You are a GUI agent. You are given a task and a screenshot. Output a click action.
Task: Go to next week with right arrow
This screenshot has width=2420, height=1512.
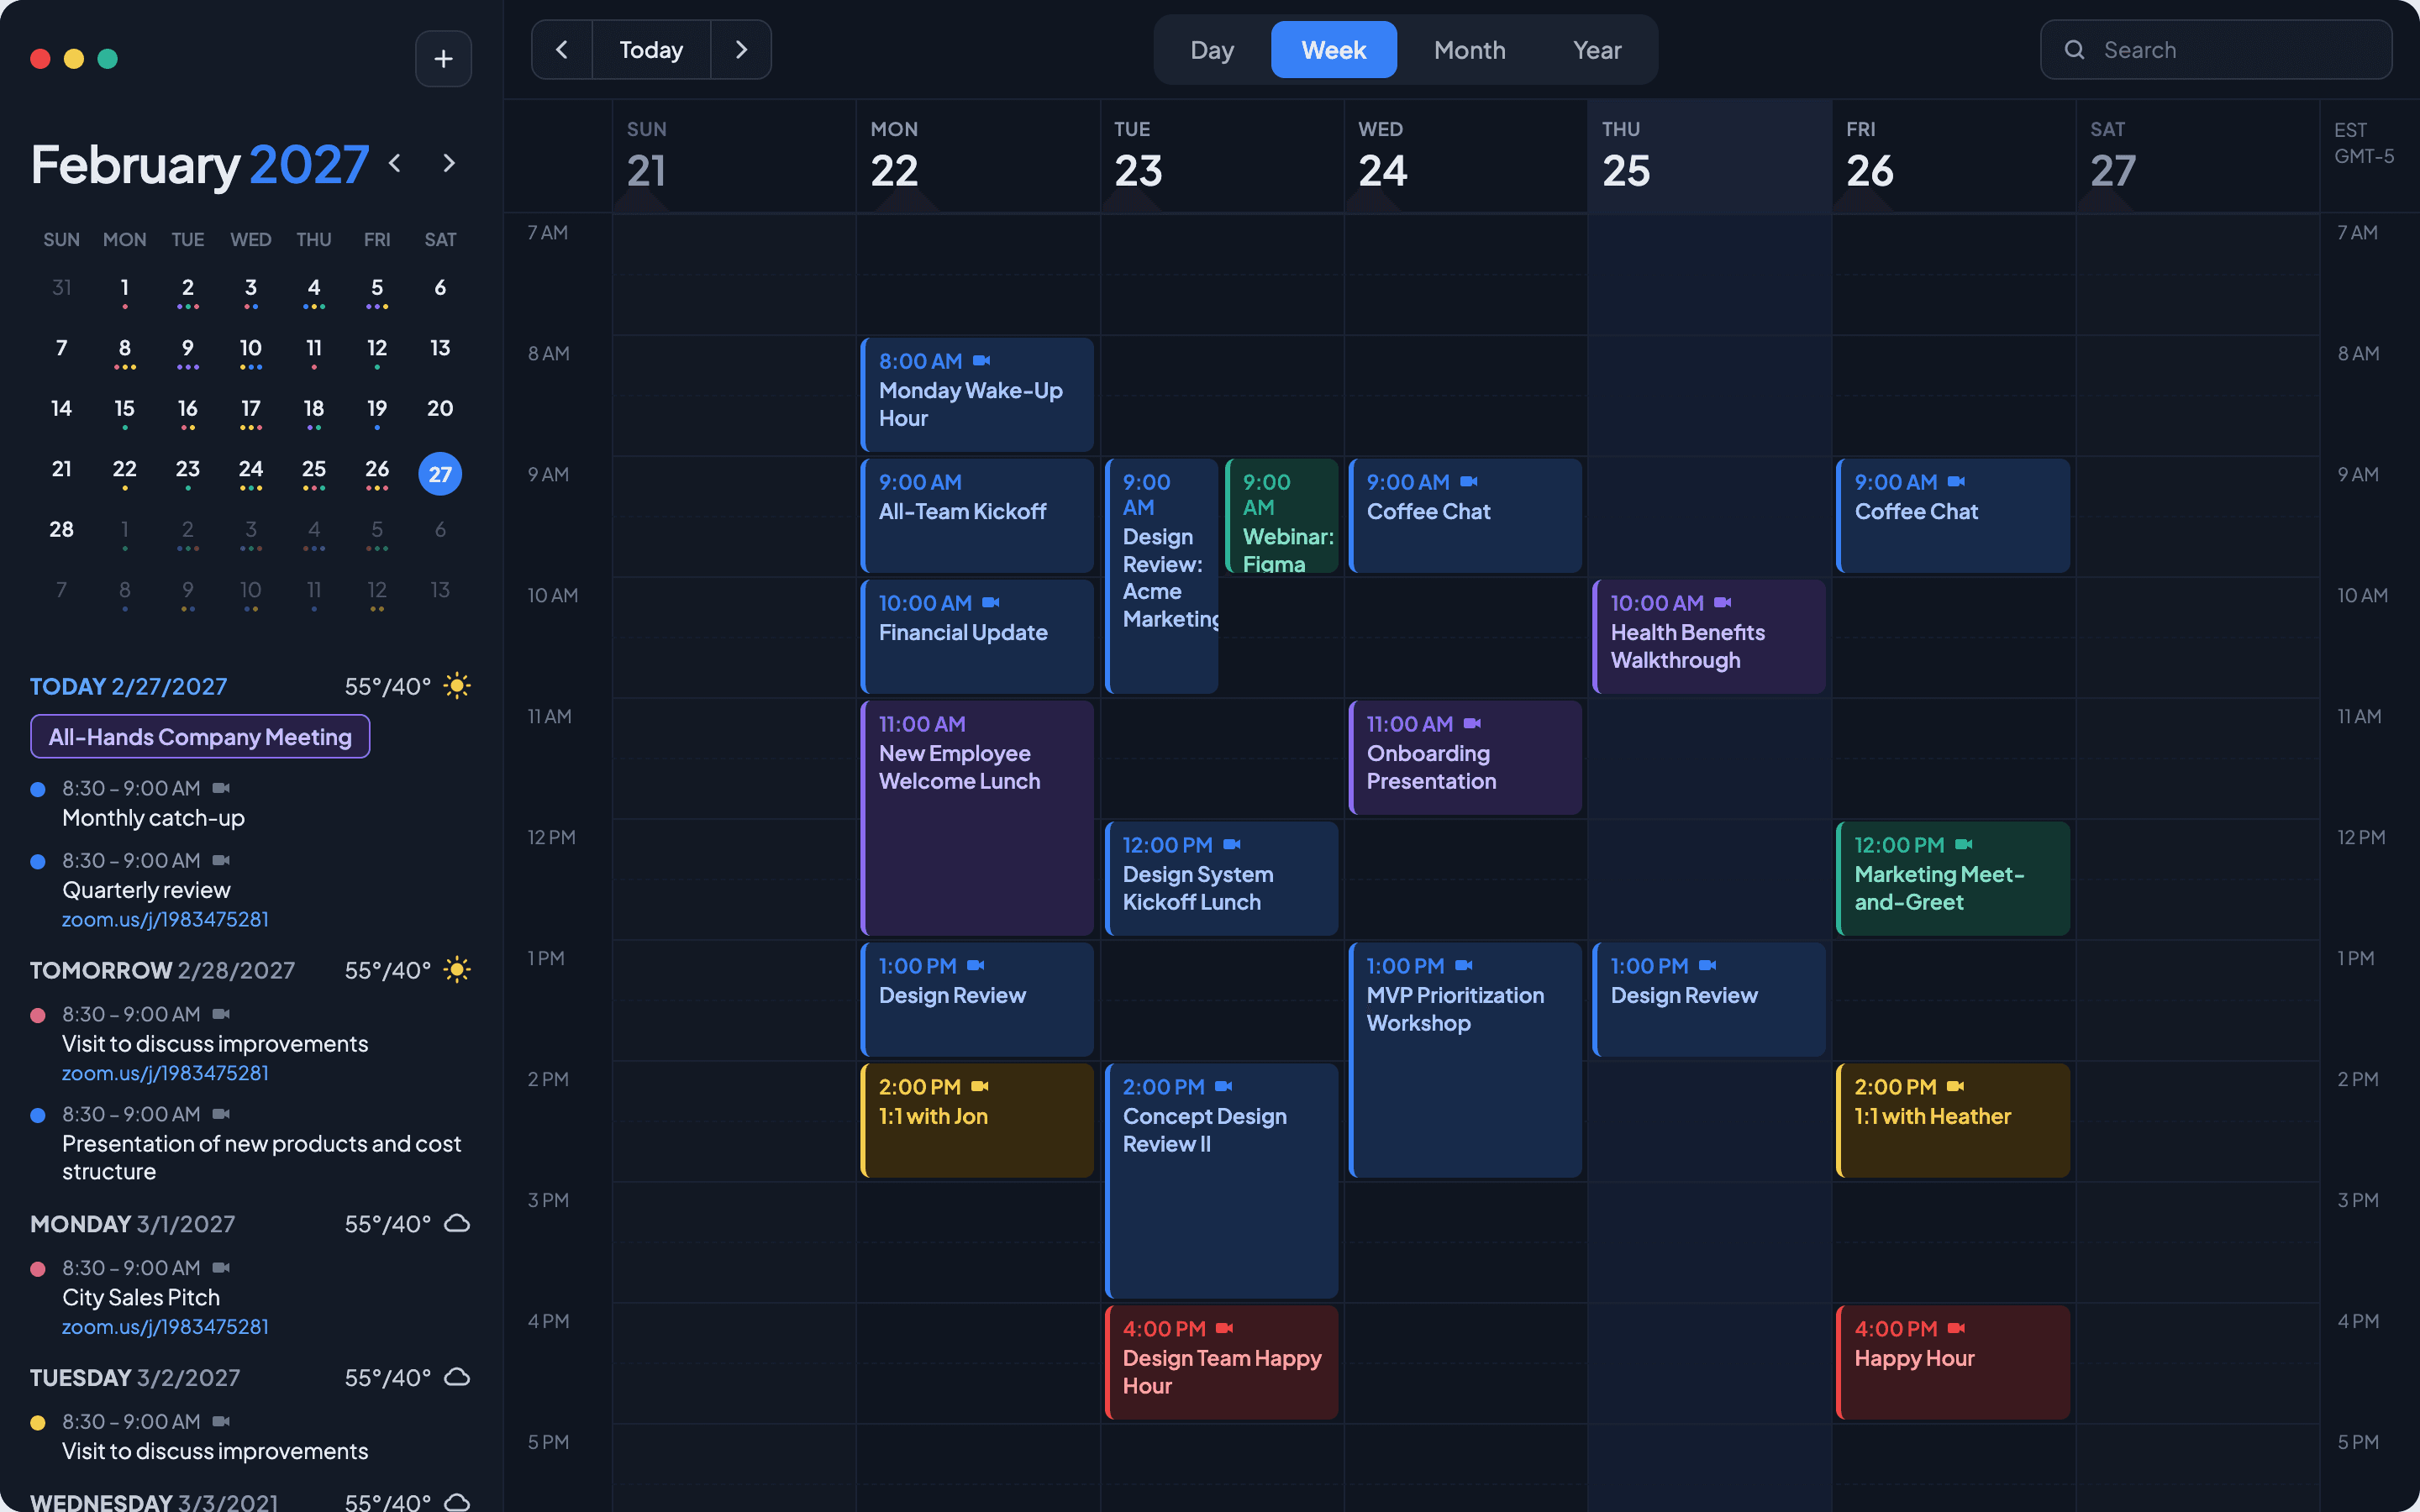click(x=741, y=50)
